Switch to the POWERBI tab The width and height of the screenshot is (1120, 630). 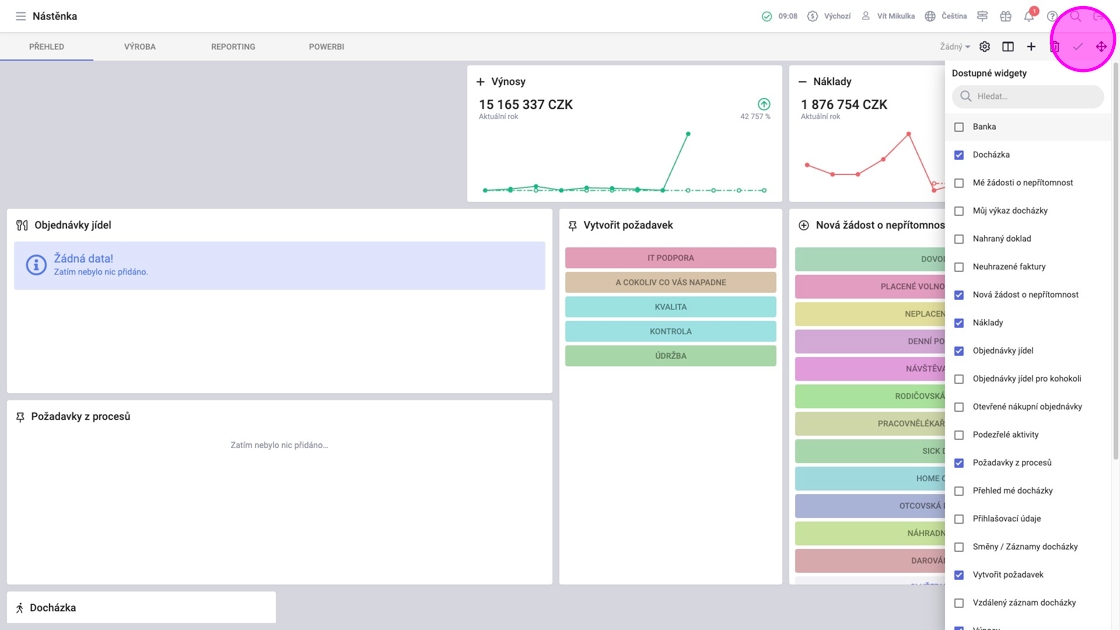(x=326, y=46)
